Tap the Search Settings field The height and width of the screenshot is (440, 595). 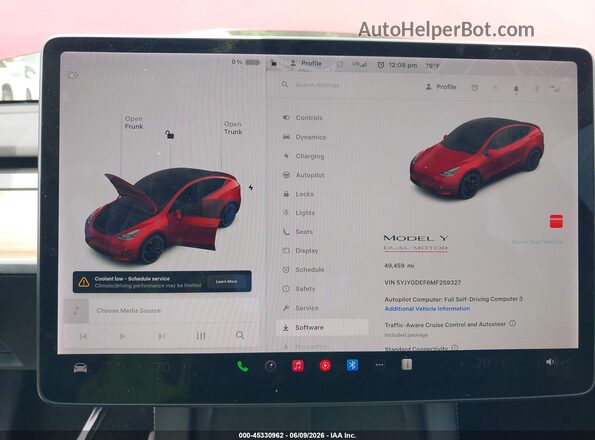(x=317, y=85)
